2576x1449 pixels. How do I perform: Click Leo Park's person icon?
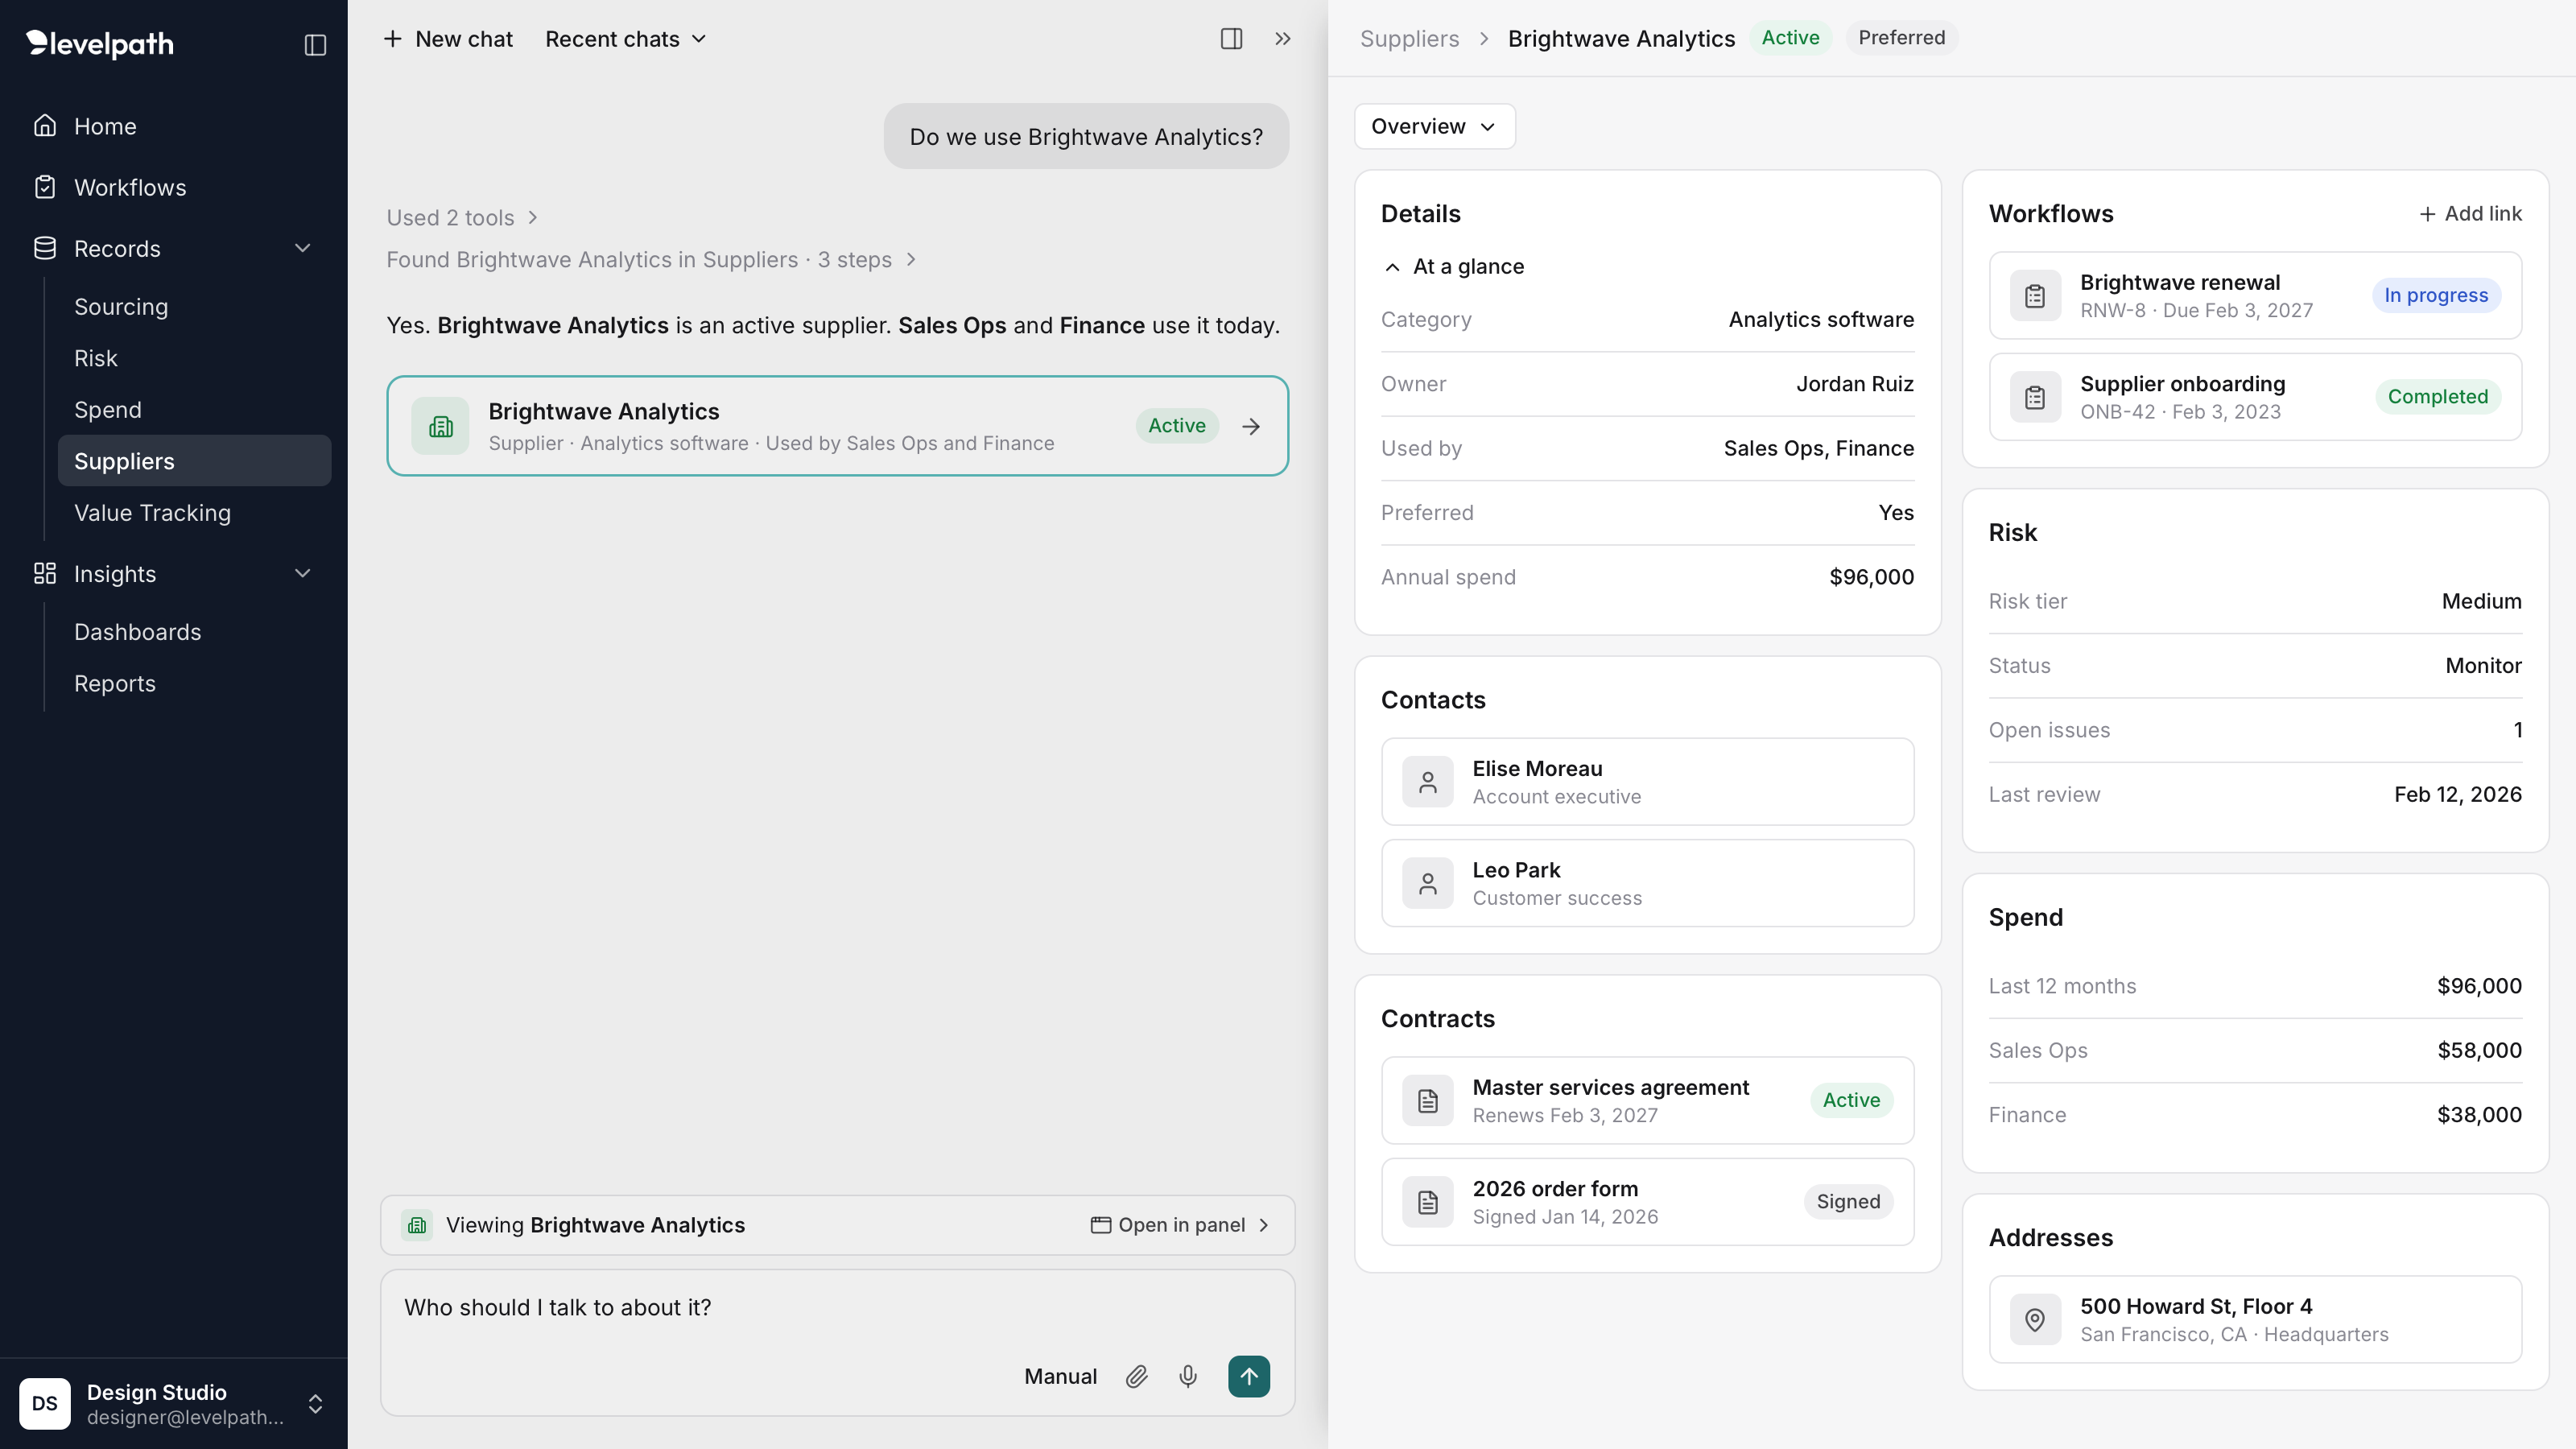[1428, 884]
